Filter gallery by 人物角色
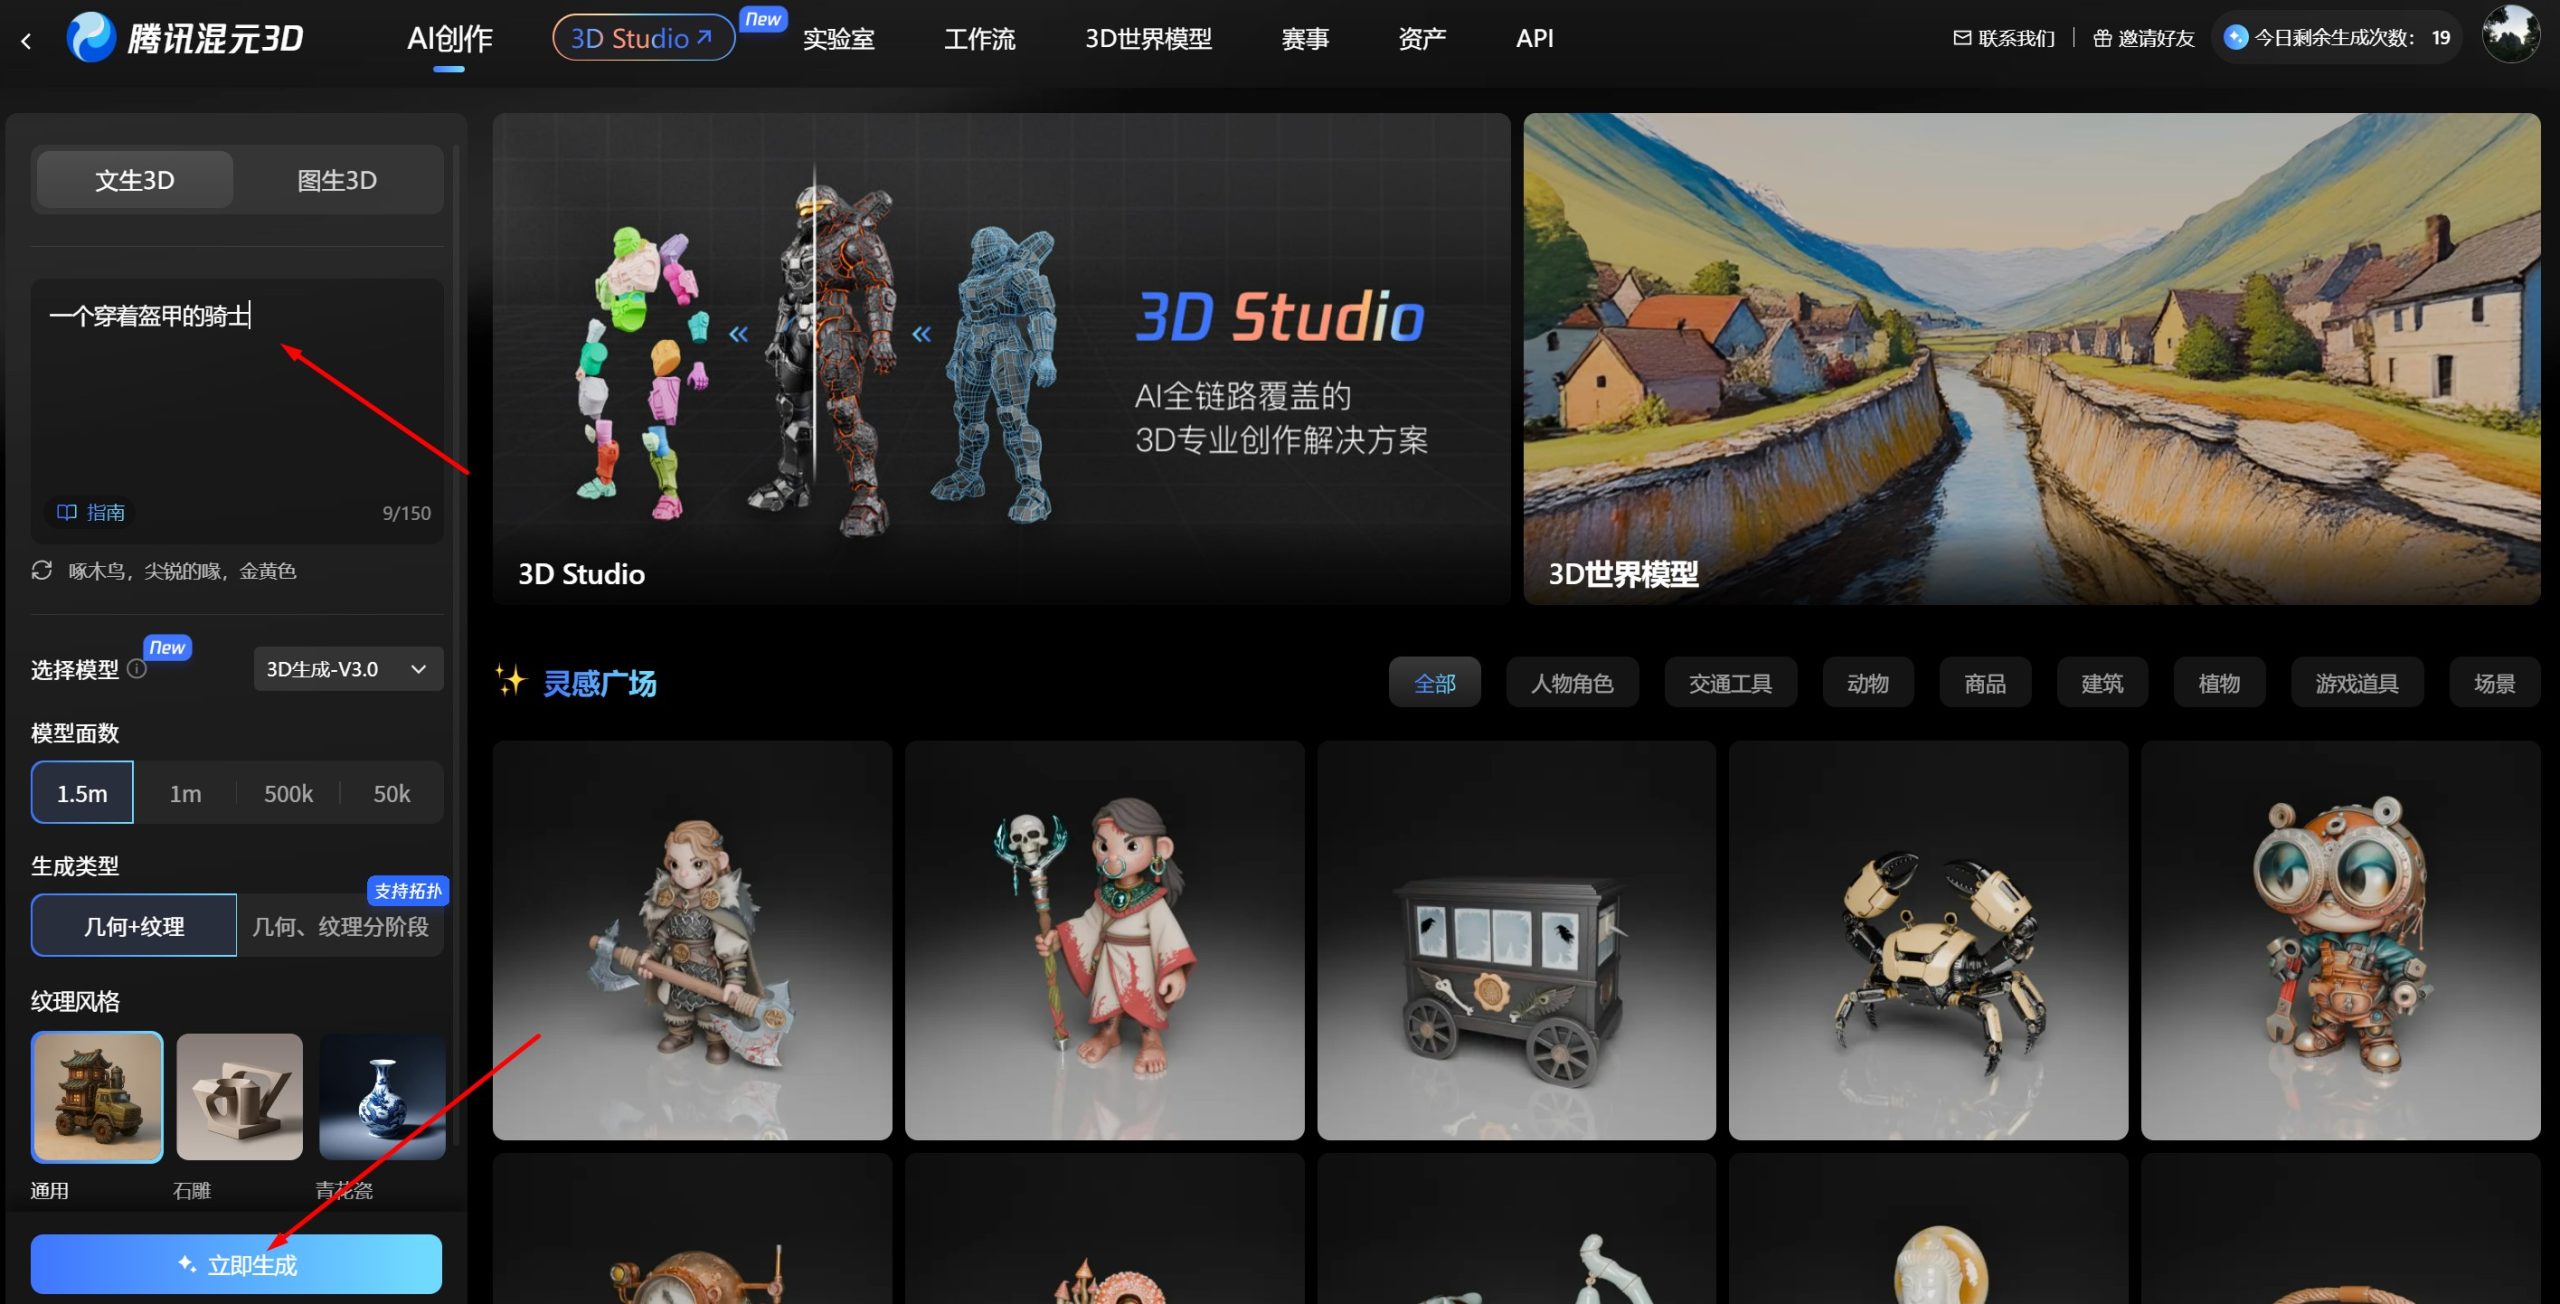Screen dimensions: 2560x1304 point(1571,683)
